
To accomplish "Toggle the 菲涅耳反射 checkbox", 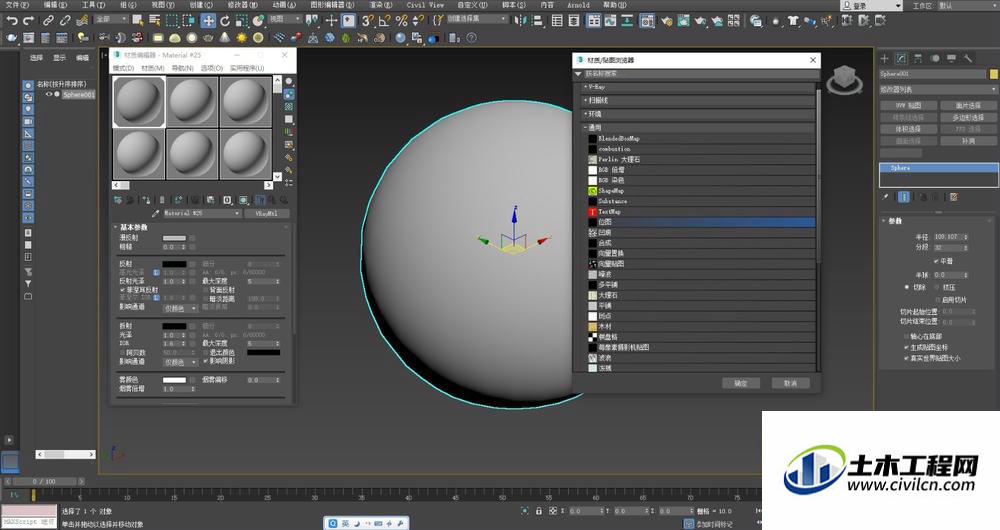I will pos(122,290).
